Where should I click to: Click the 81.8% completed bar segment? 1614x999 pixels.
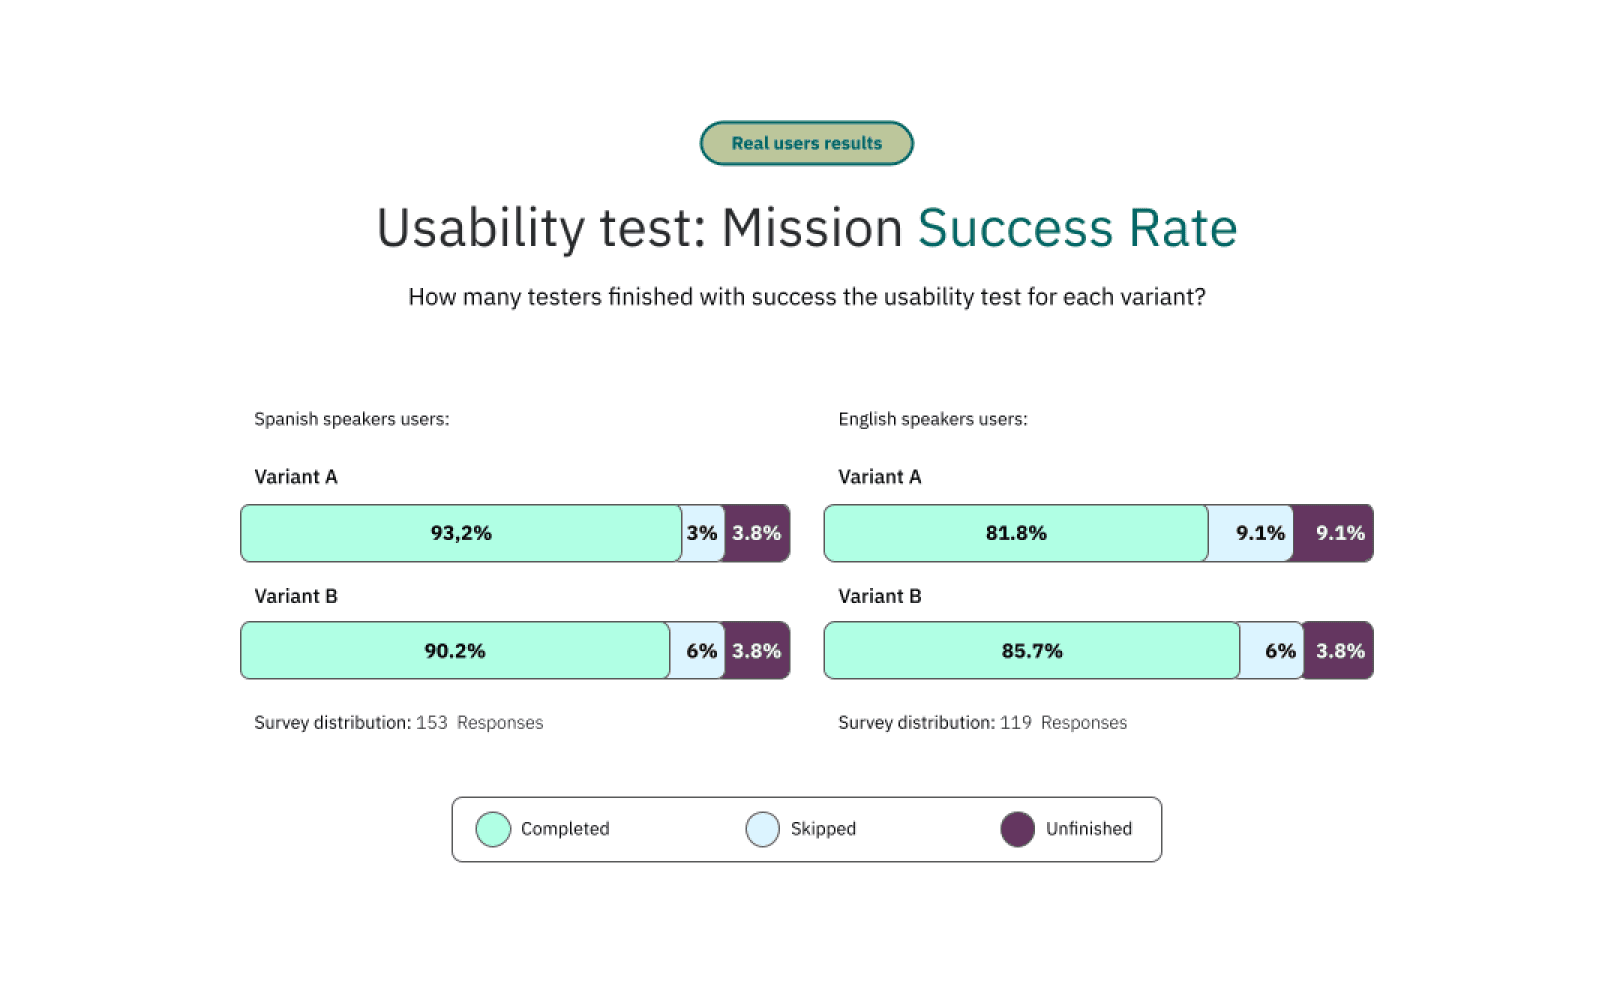(x=1016, y=533)
